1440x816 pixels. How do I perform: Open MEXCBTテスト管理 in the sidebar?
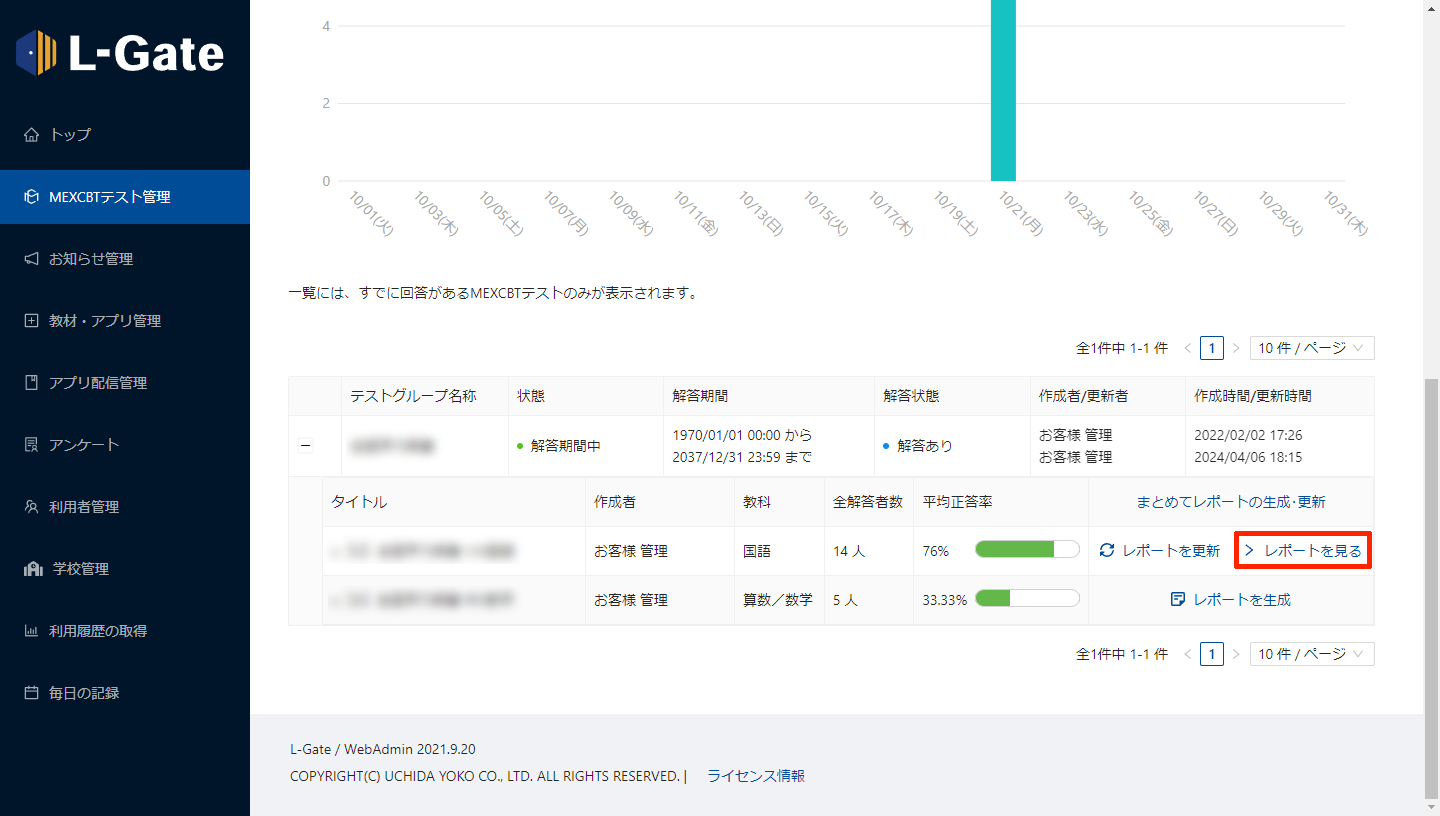coord(110,197)
